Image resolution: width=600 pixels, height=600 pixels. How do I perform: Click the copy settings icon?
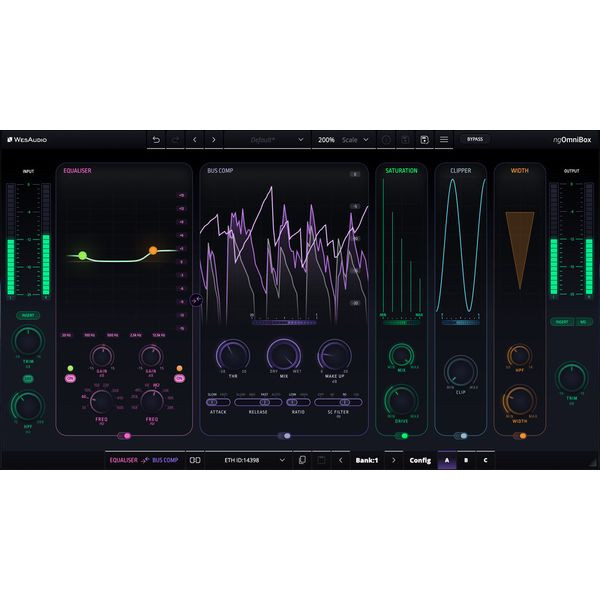tap(302, 460)
